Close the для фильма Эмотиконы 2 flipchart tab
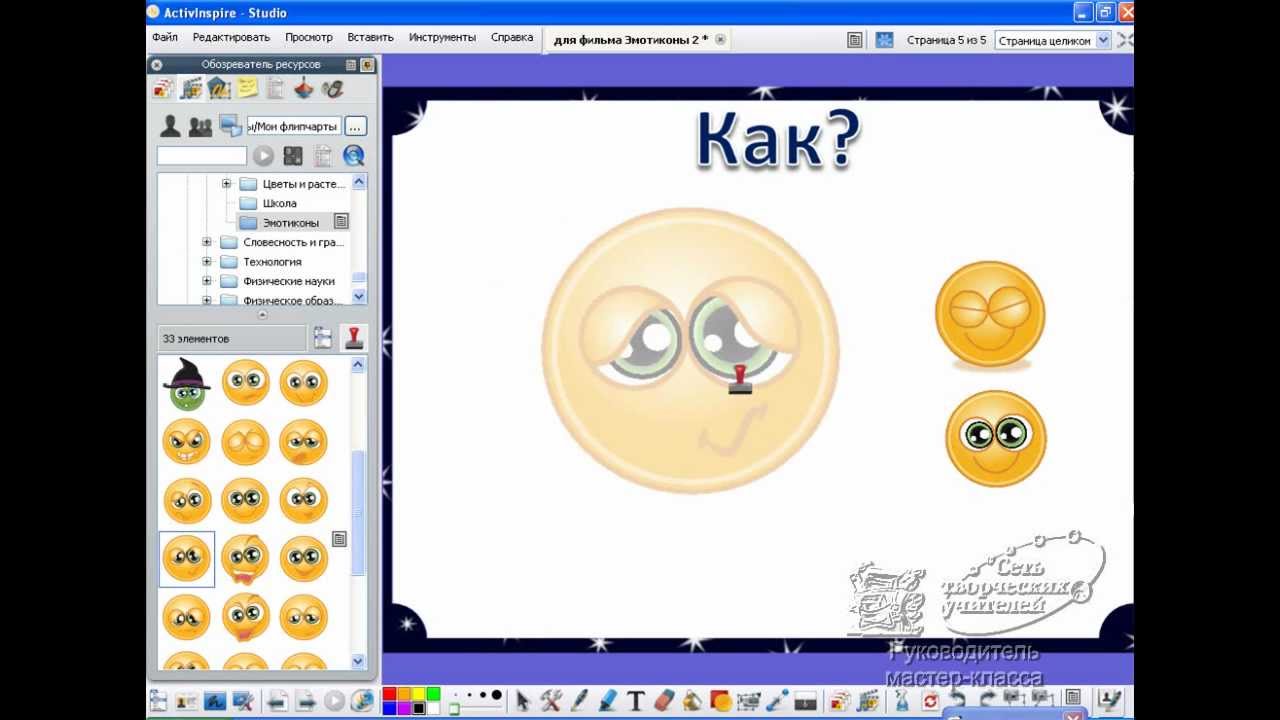The width and height of the screenshot is (1280, 720). 720,40
